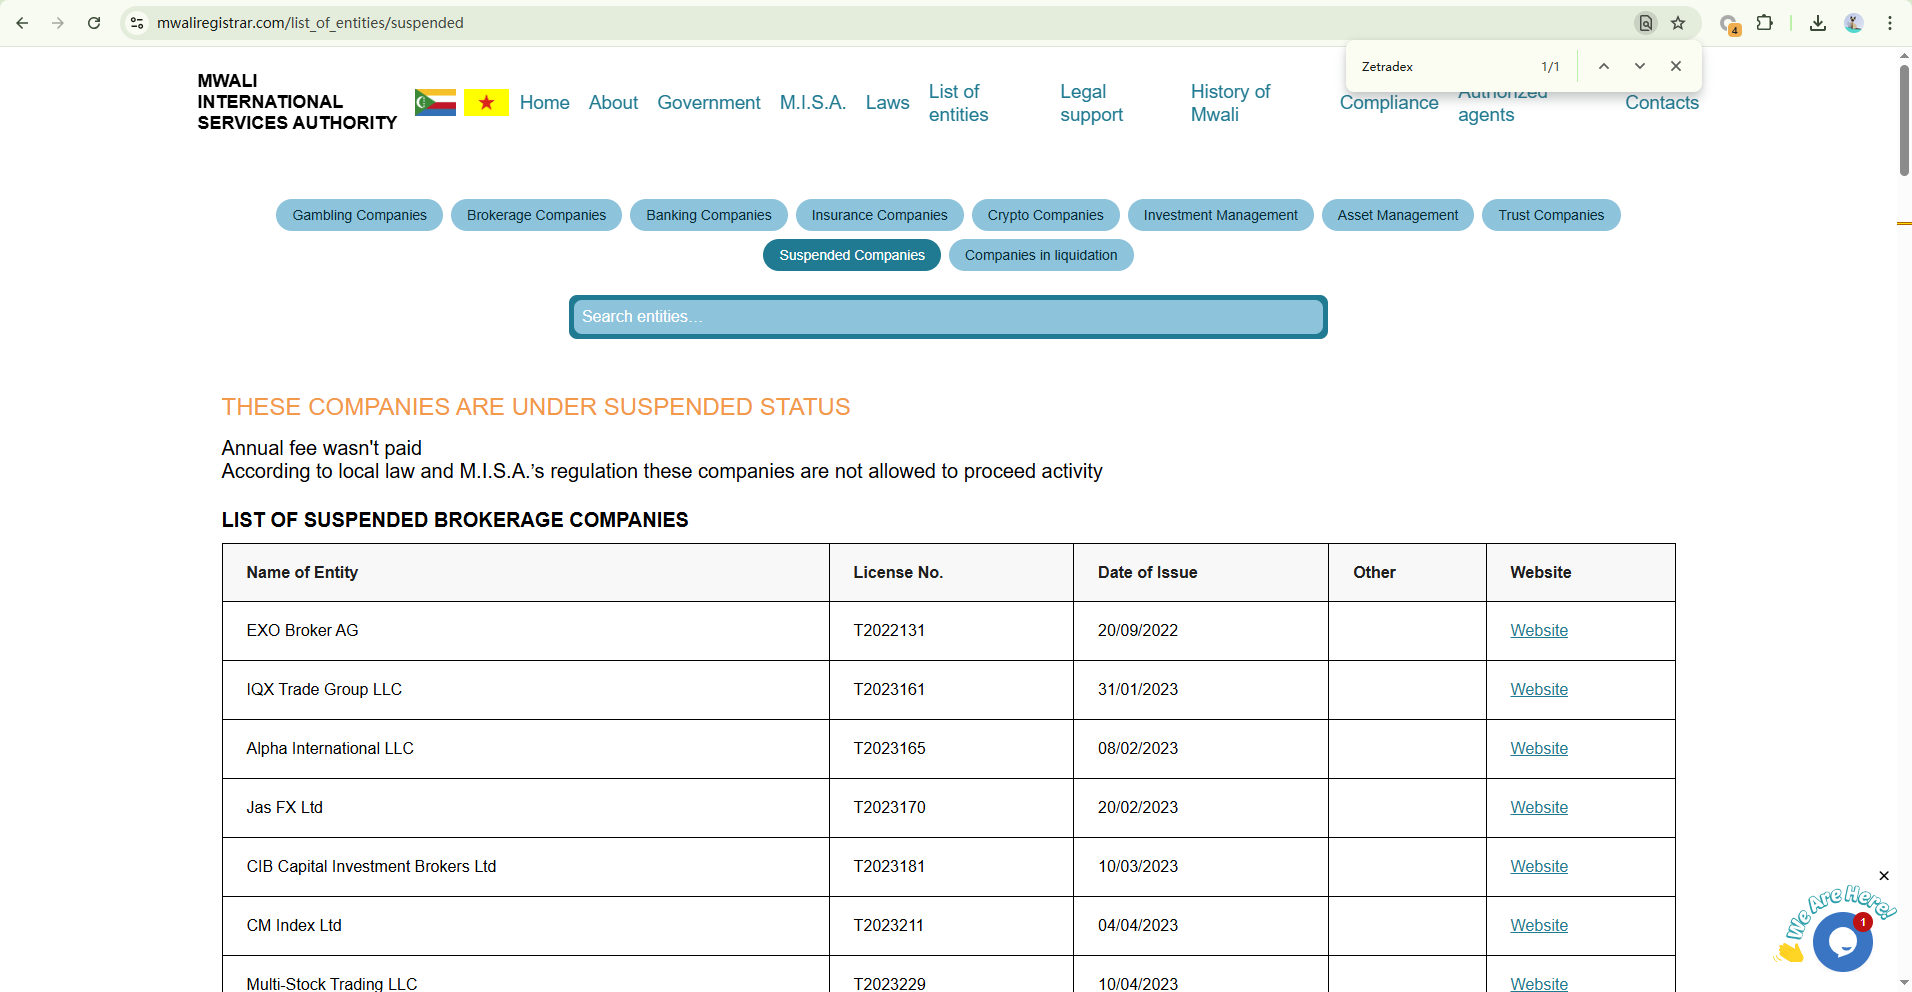
Task: Go to previous find-in-page result
Action: point(1604,66)
